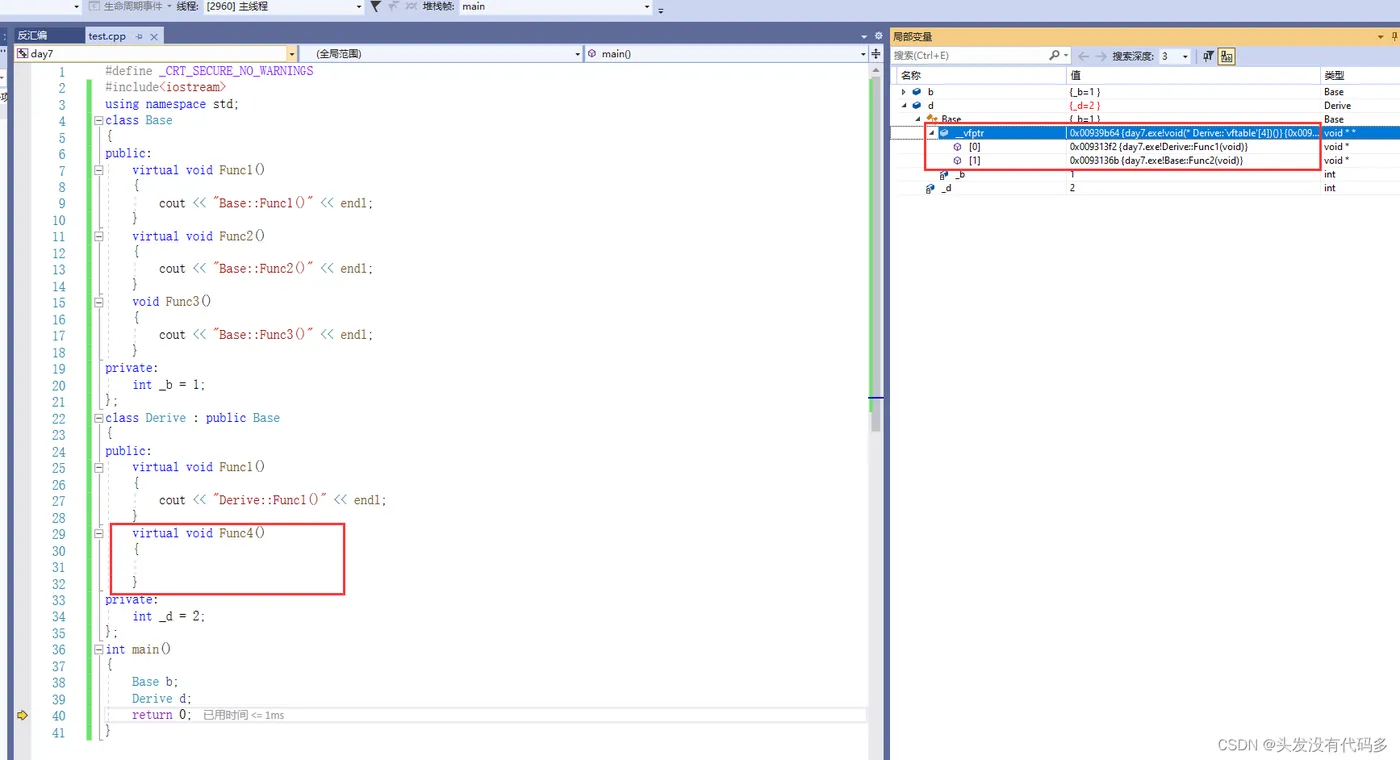This screenshot has width=1400, height=760.
Task: Click 'class Derive : public Base' line
Action: tap(192, 418)
